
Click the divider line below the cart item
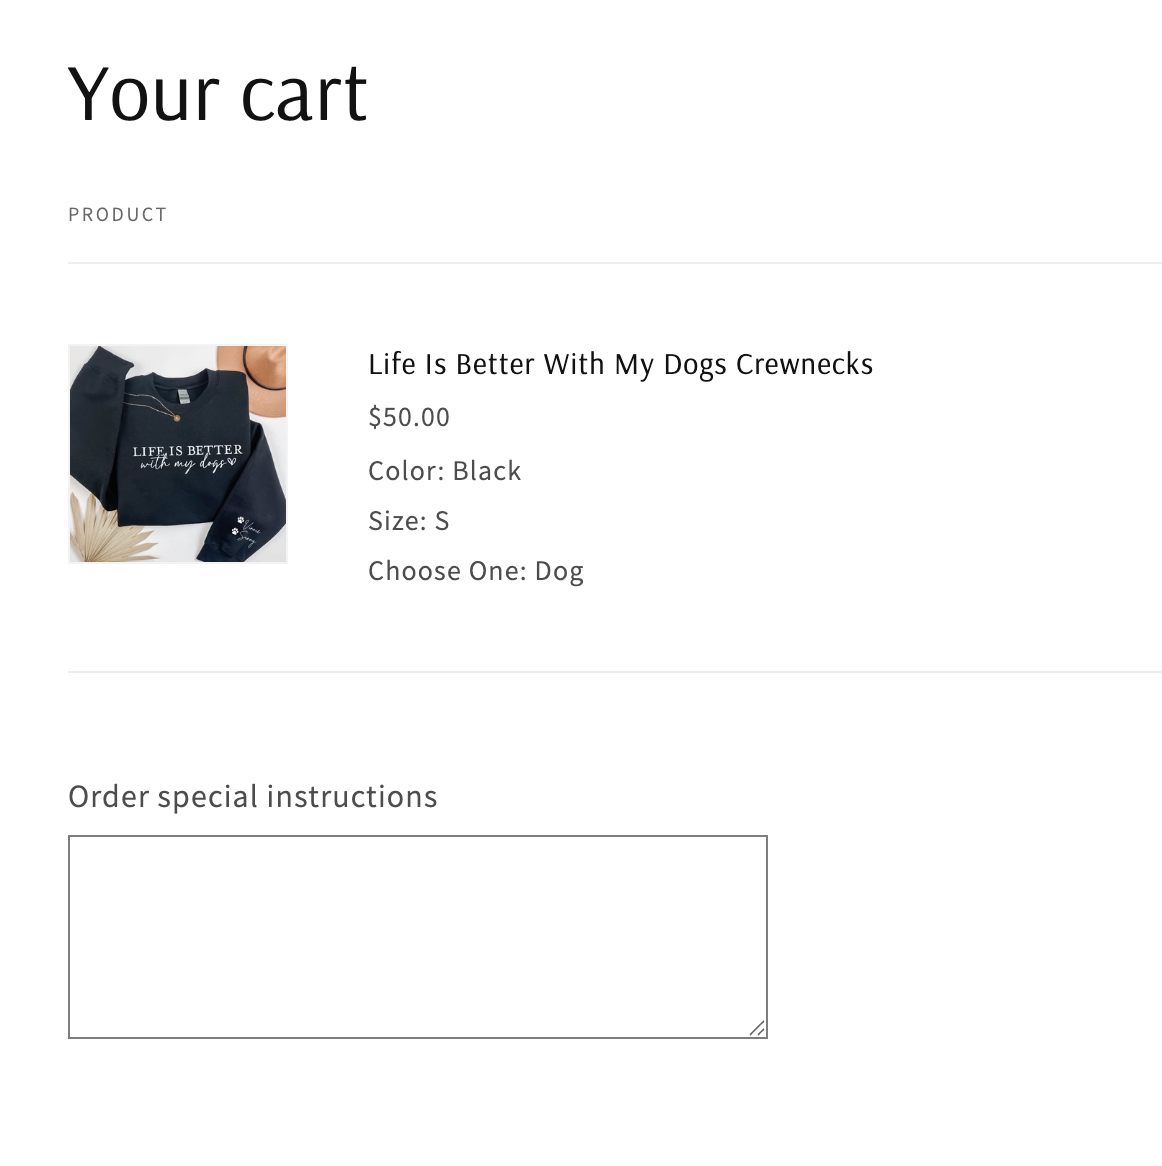[x=614, y=672]
